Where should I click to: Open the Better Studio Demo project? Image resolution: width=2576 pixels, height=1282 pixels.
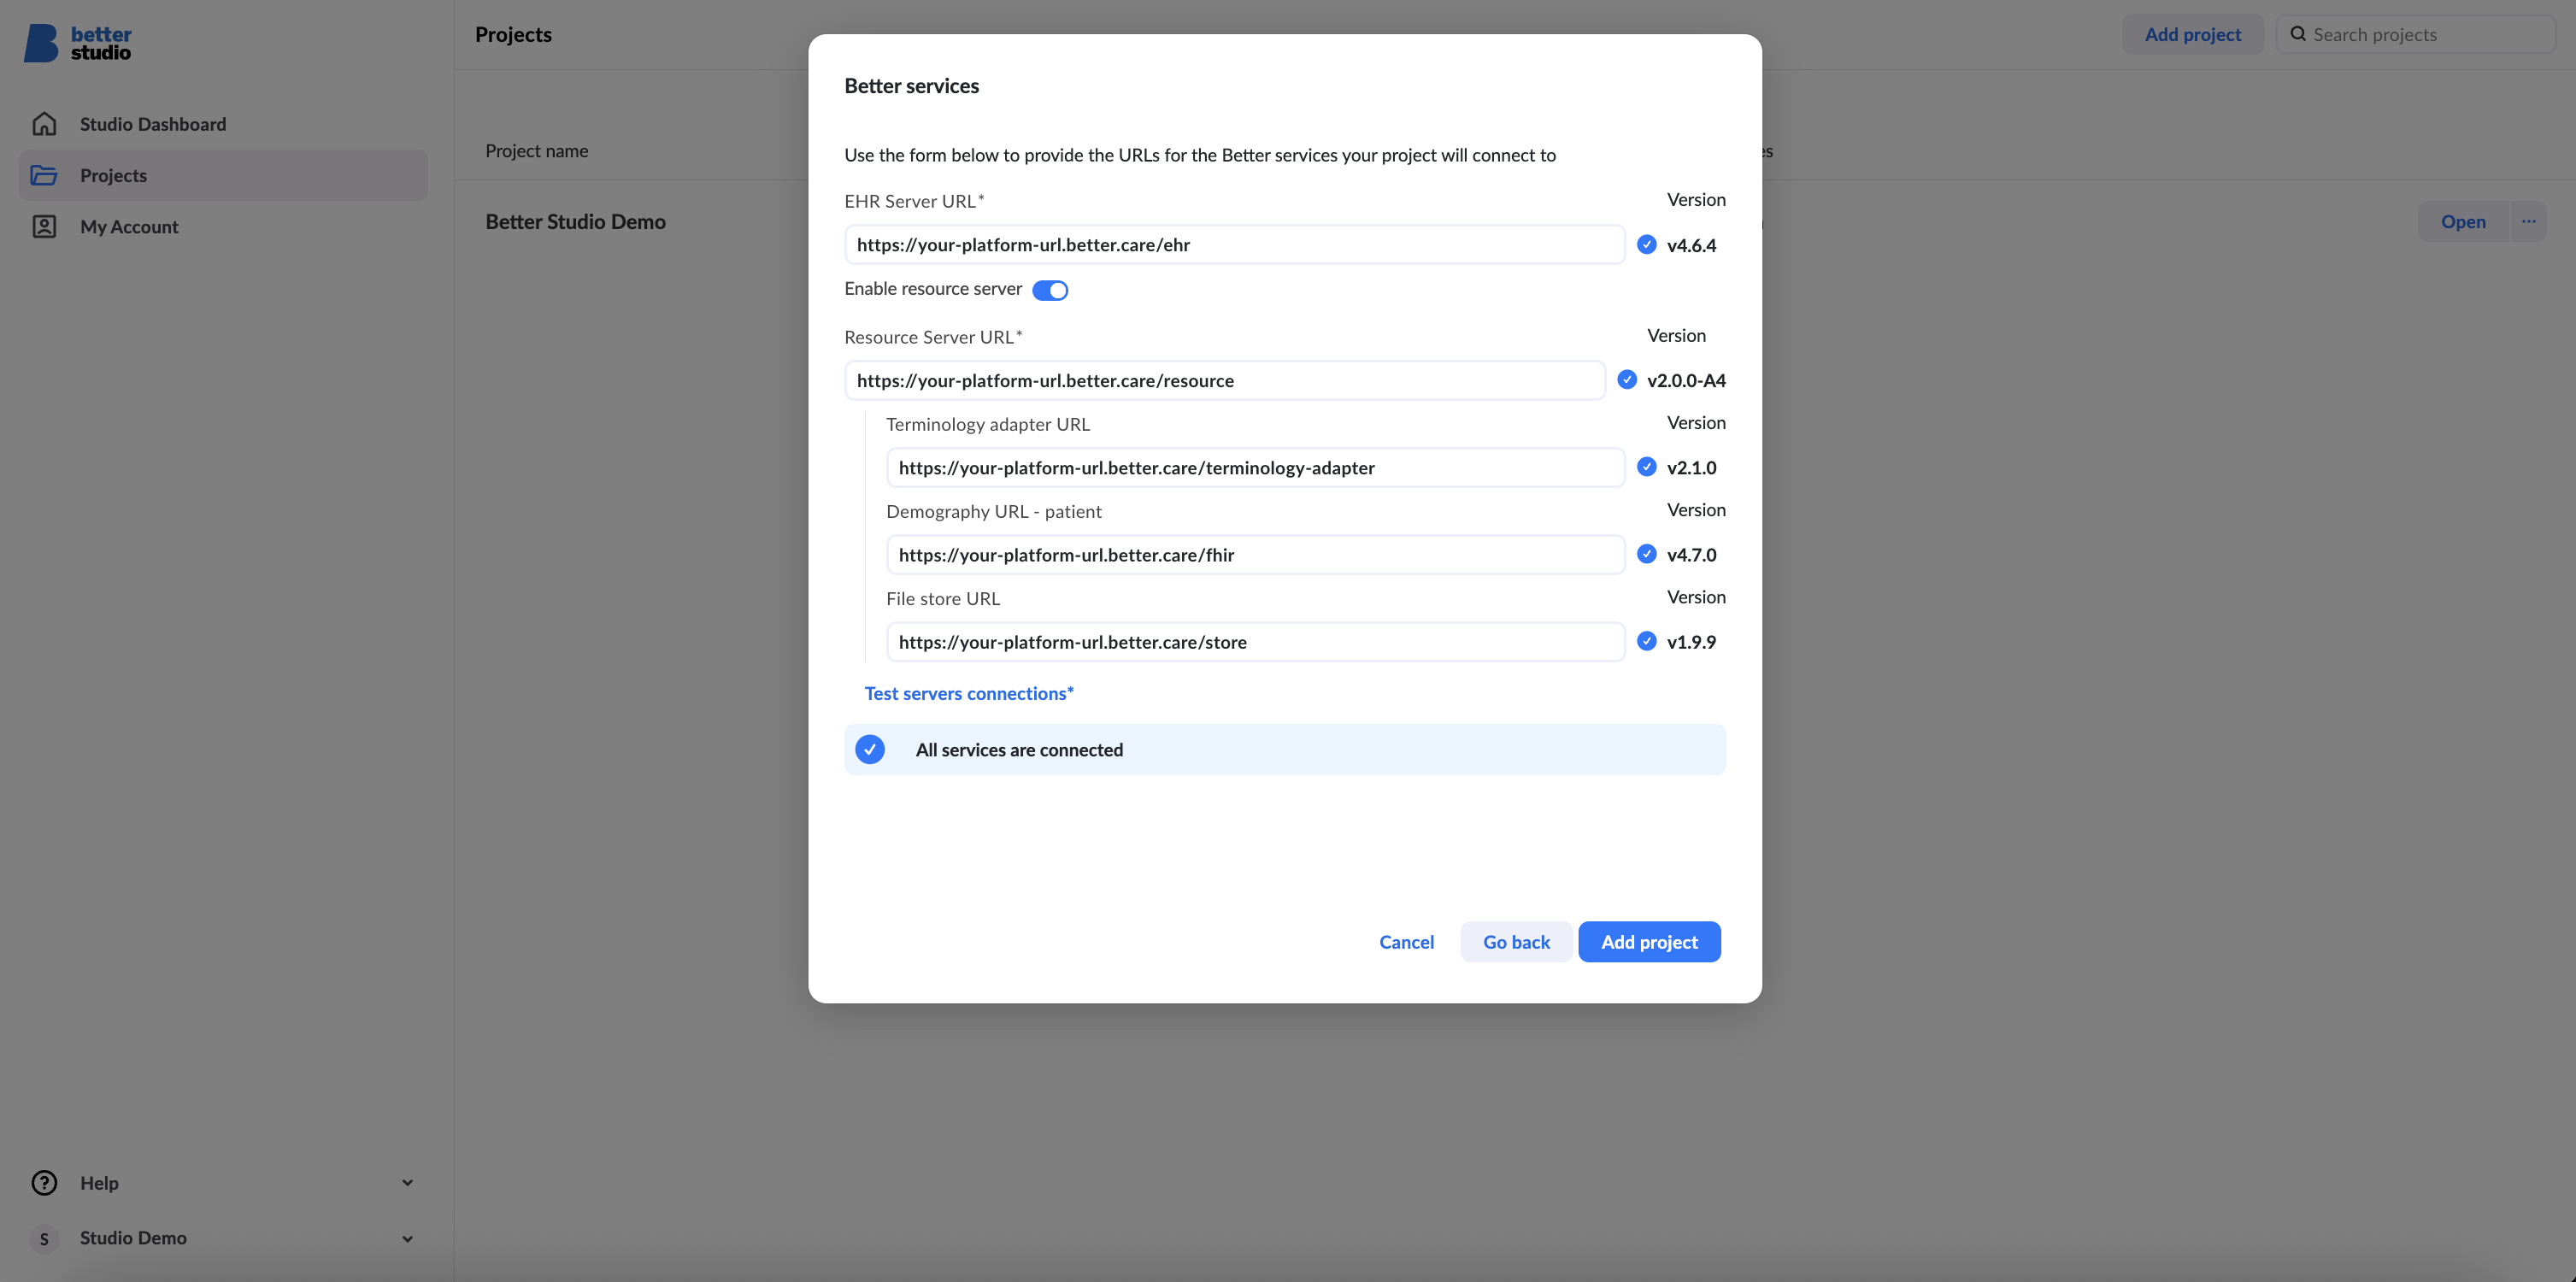click(2463, 221)
